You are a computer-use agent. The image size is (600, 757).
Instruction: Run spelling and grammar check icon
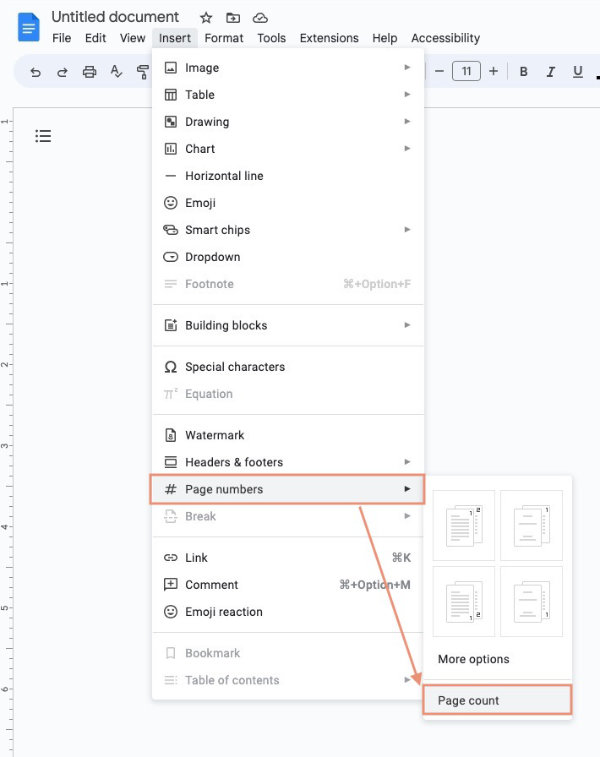[116, 72]
